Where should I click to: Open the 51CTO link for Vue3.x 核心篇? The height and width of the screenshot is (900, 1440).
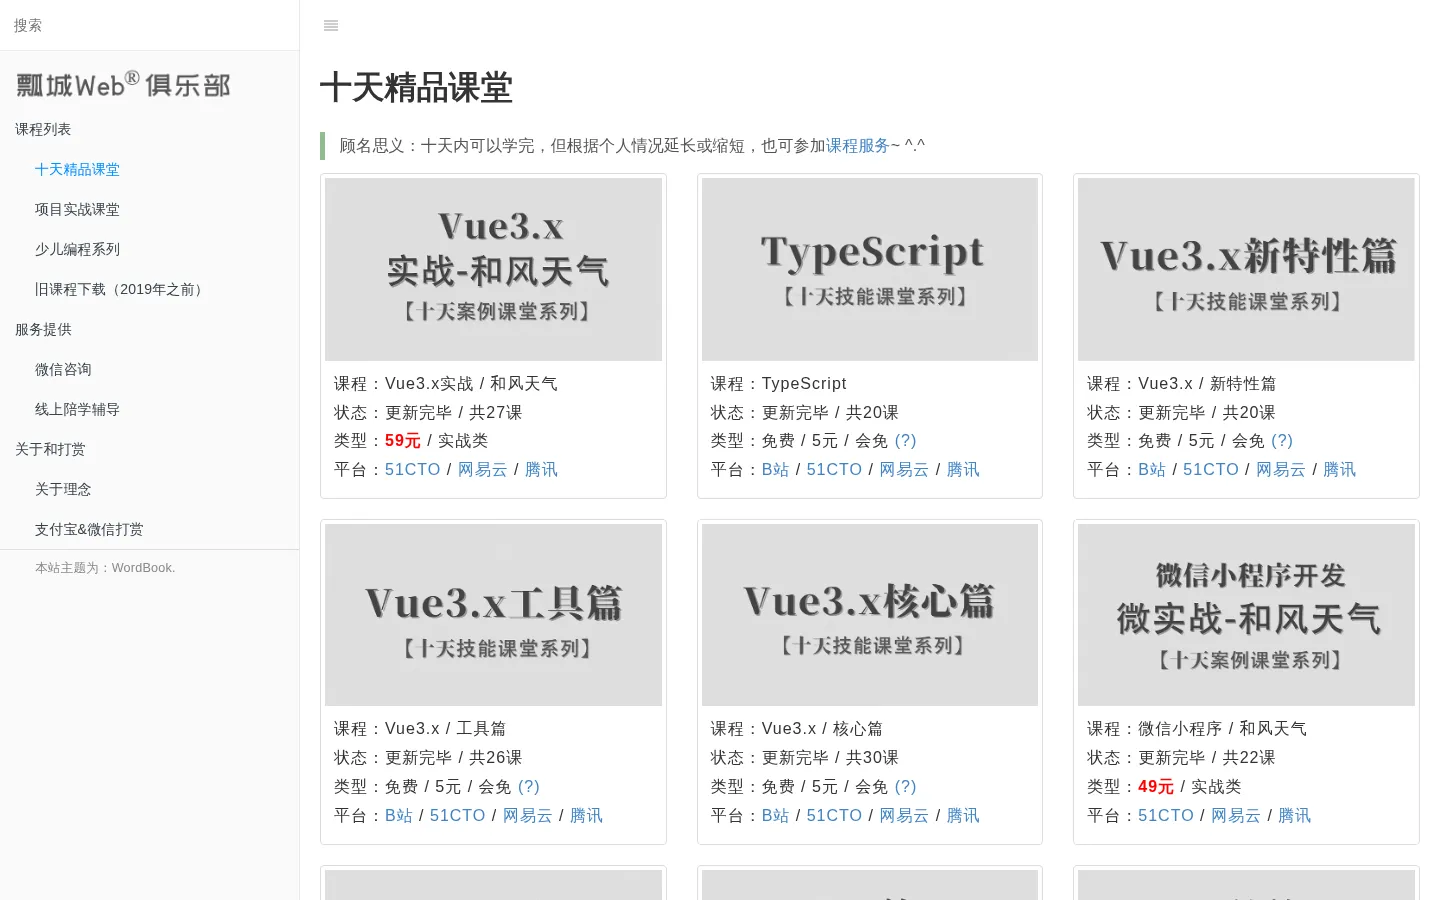click(x=834, y=816)
